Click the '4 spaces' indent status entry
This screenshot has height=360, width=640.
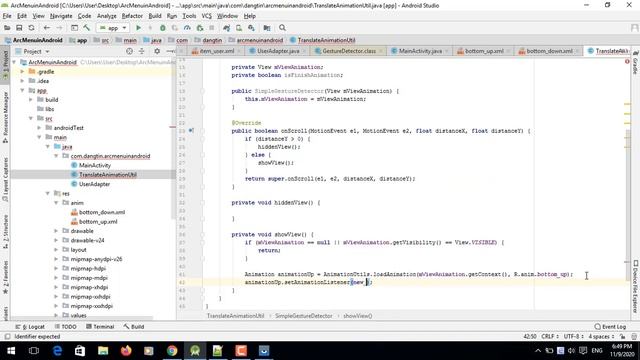[601, 337]
